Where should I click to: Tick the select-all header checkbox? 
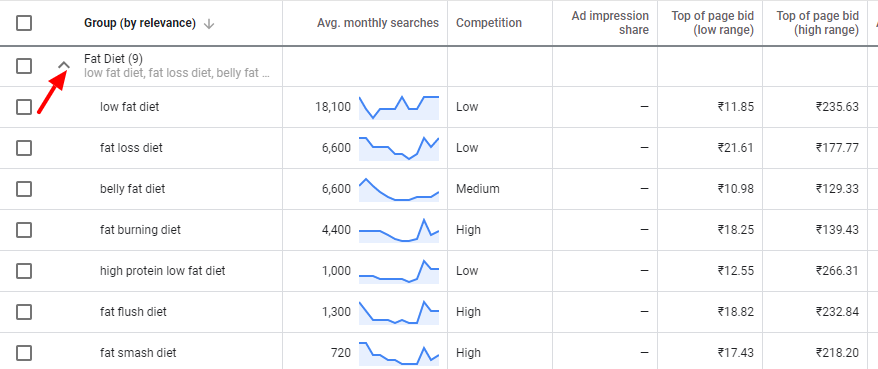(24, 23)
